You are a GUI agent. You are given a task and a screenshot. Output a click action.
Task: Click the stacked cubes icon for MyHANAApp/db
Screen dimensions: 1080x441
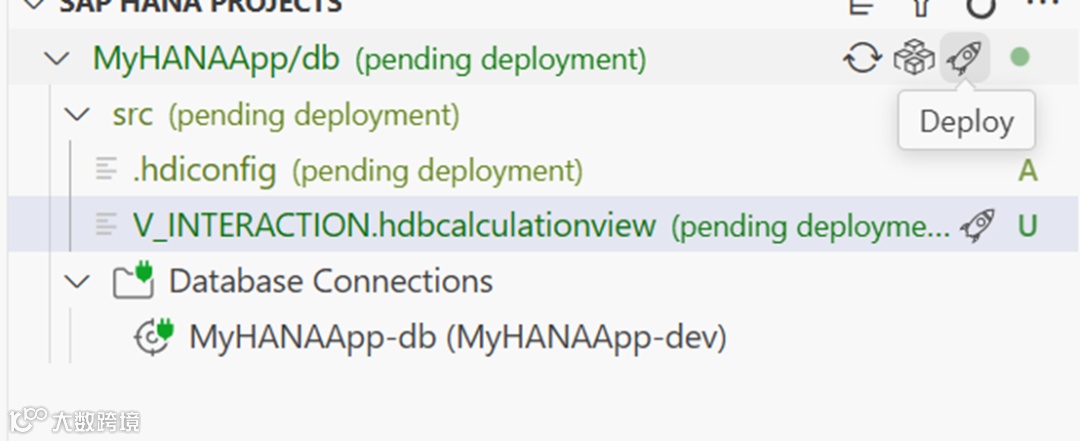tap(913, 58)
